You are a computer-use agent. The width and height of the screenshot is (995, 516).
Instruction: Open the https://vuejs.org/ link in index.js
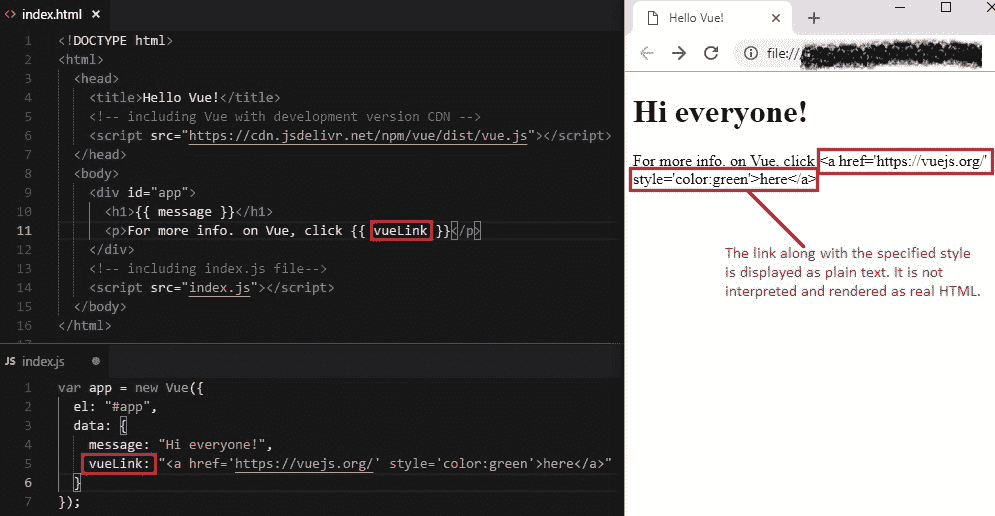click(304, 464)
